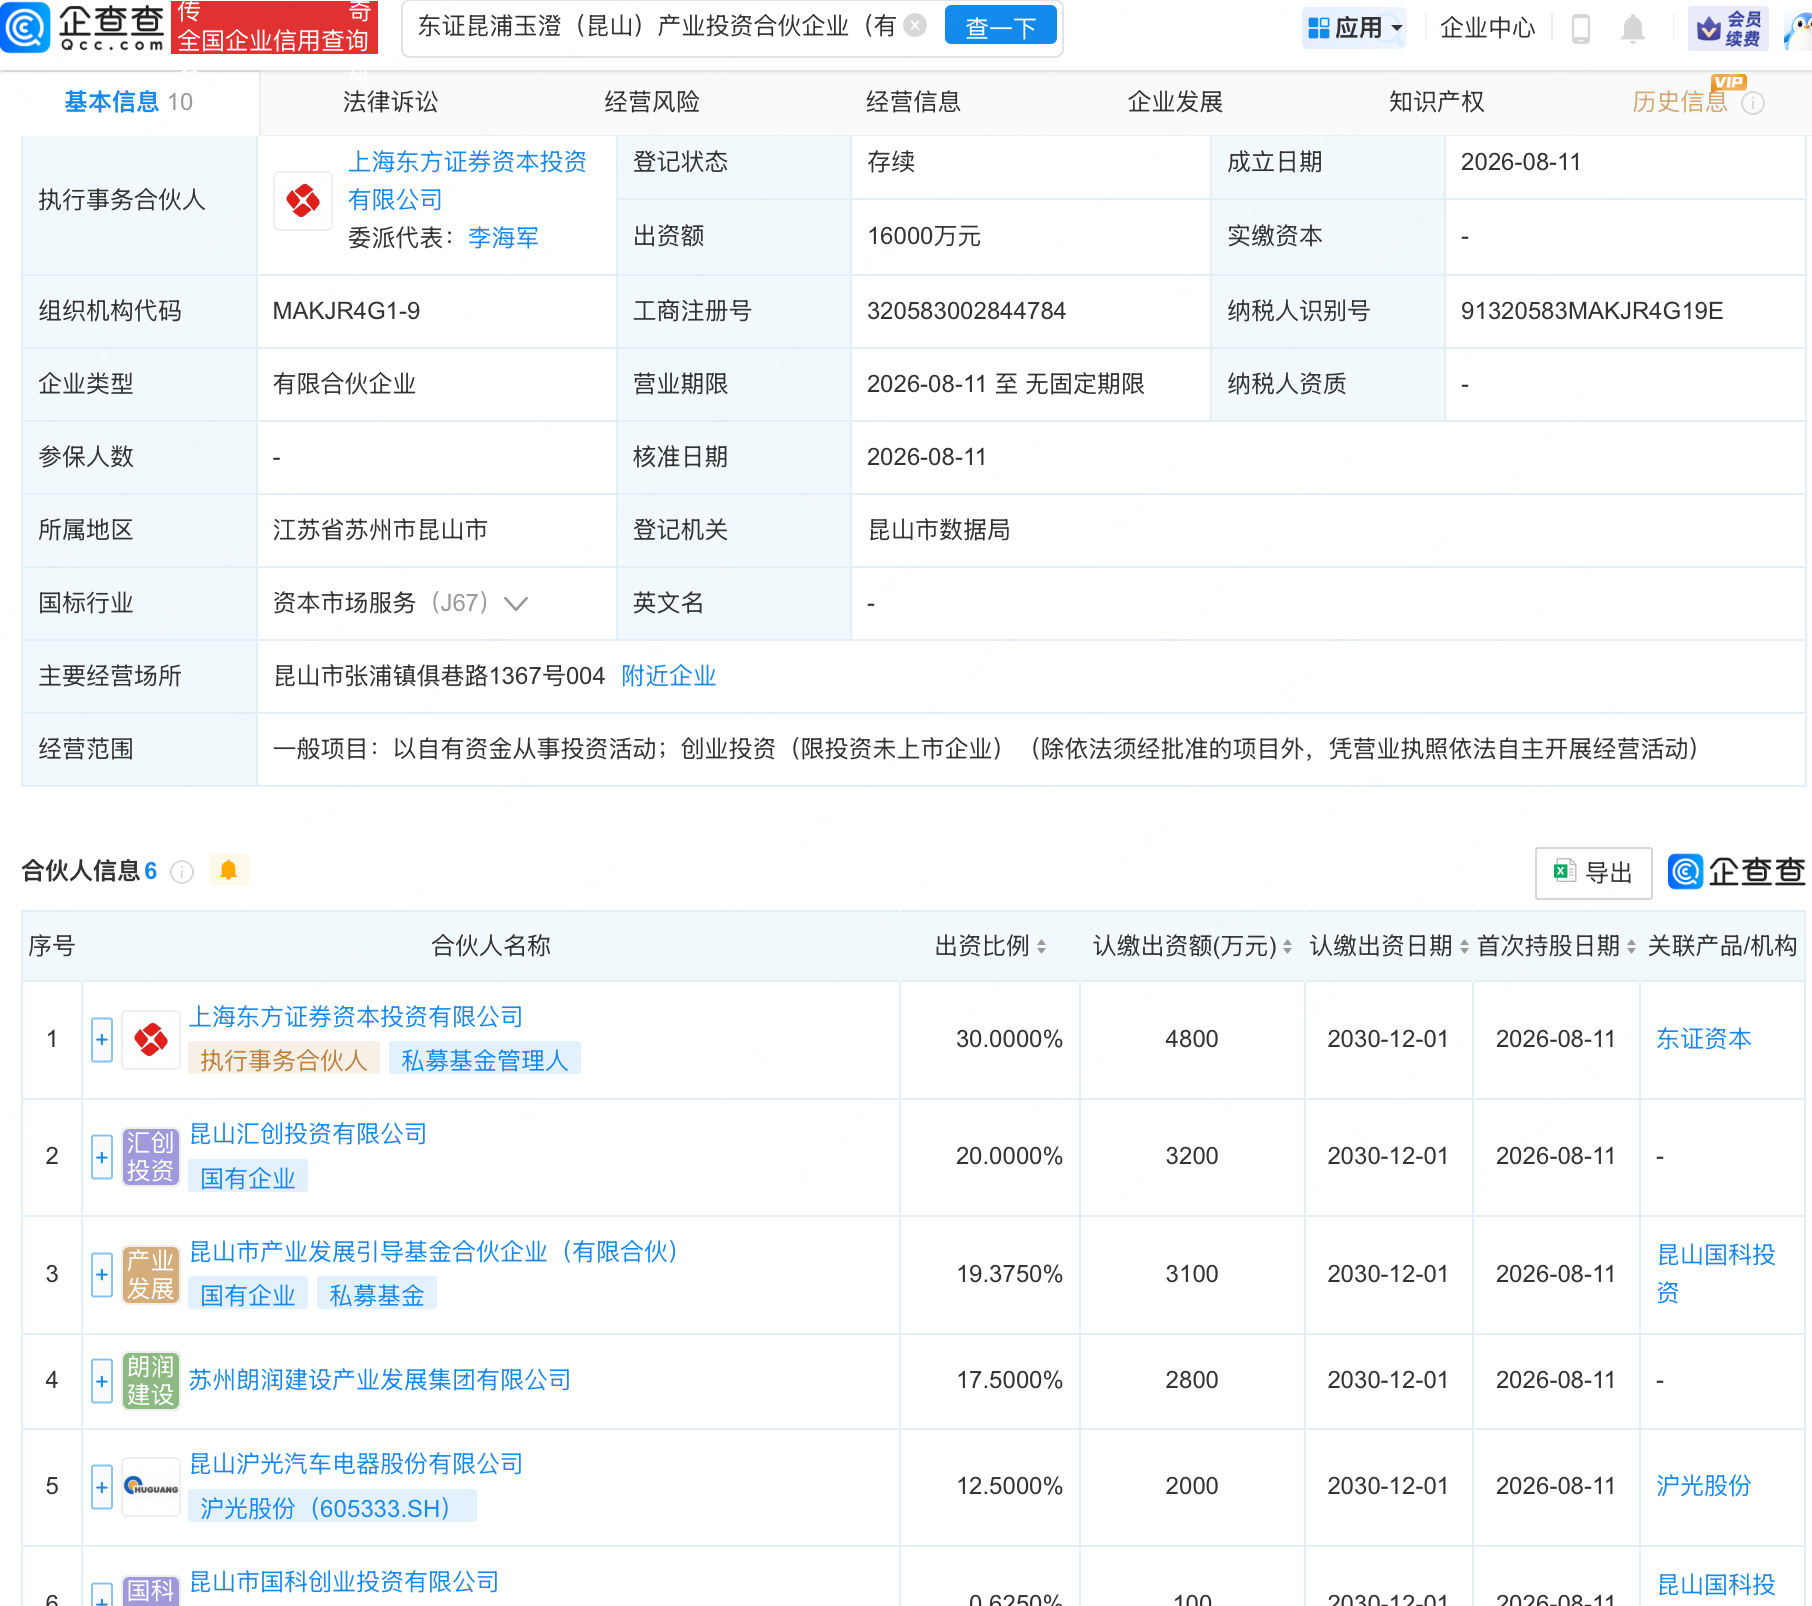
Task: Click the 产业发展 partner logo
Action: pos(151,1275)
